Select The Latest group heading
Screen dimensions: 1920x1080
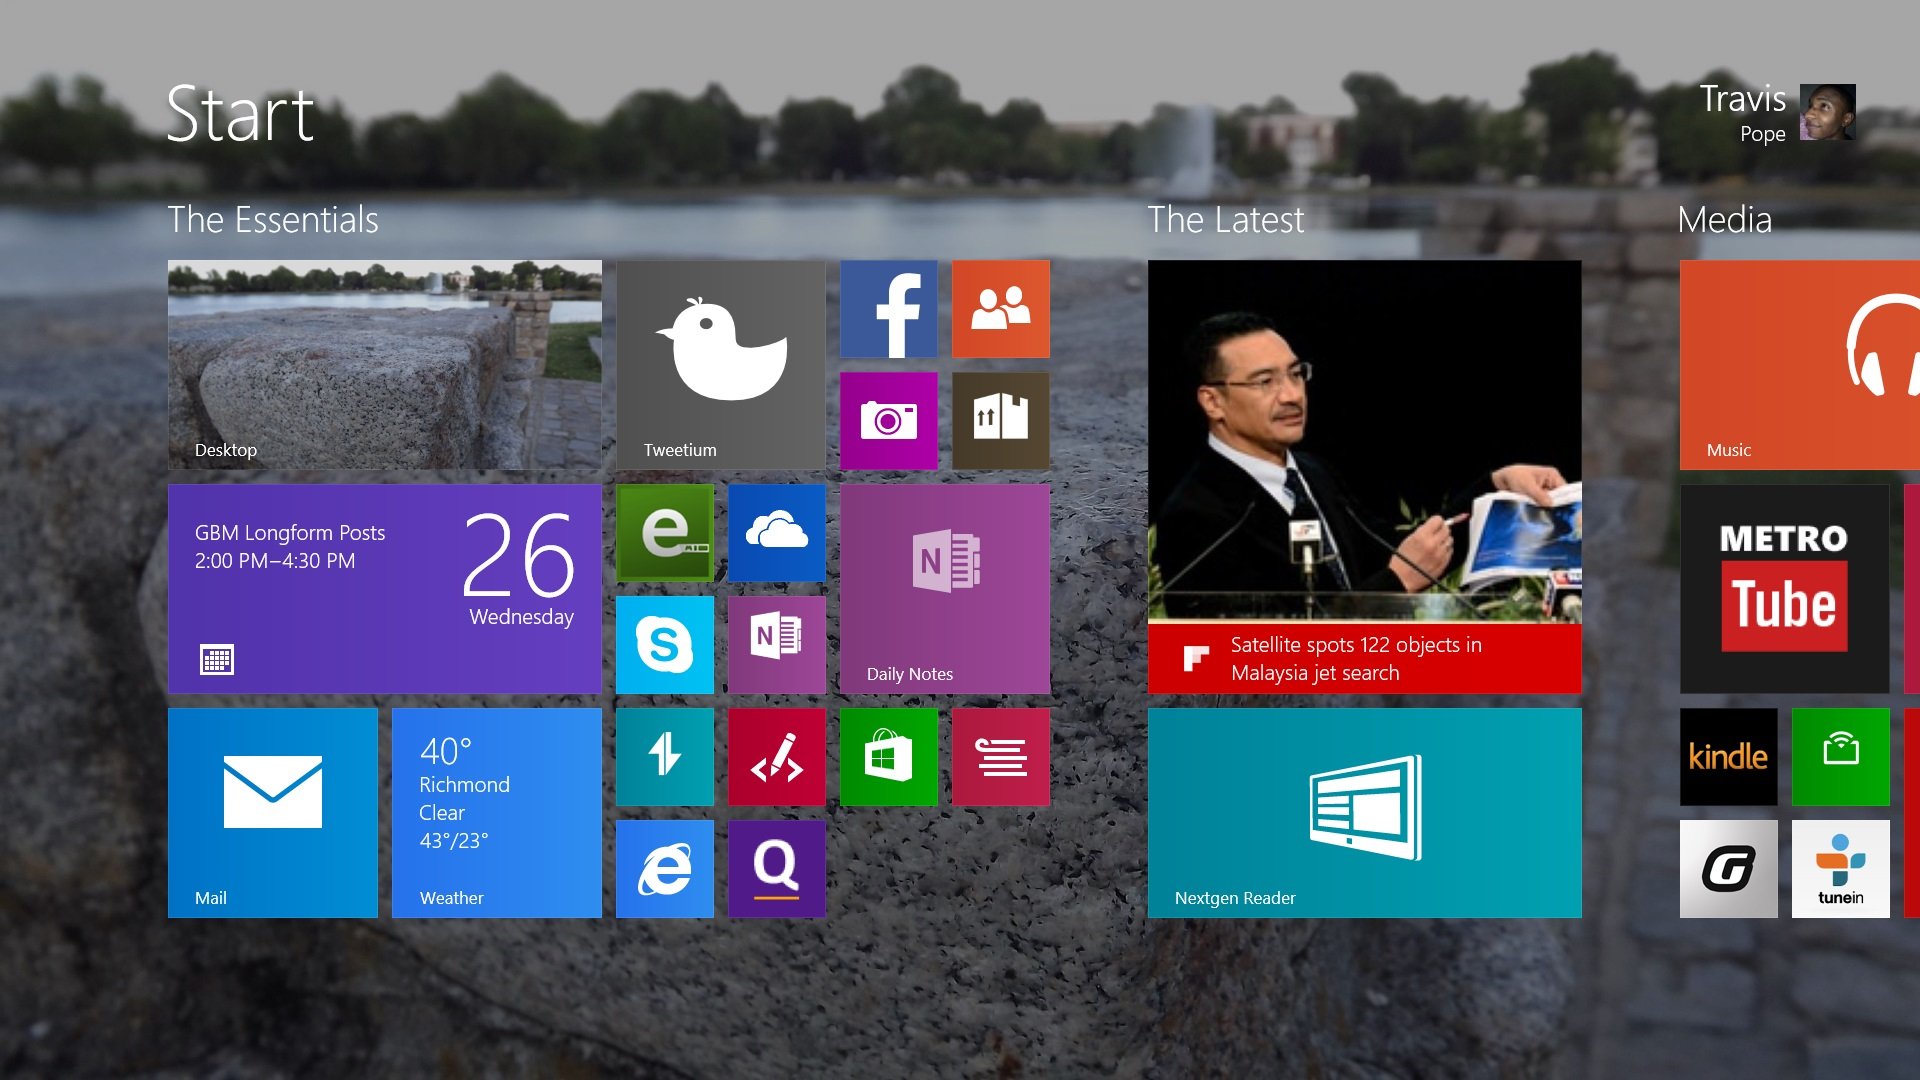[1226, 220]
